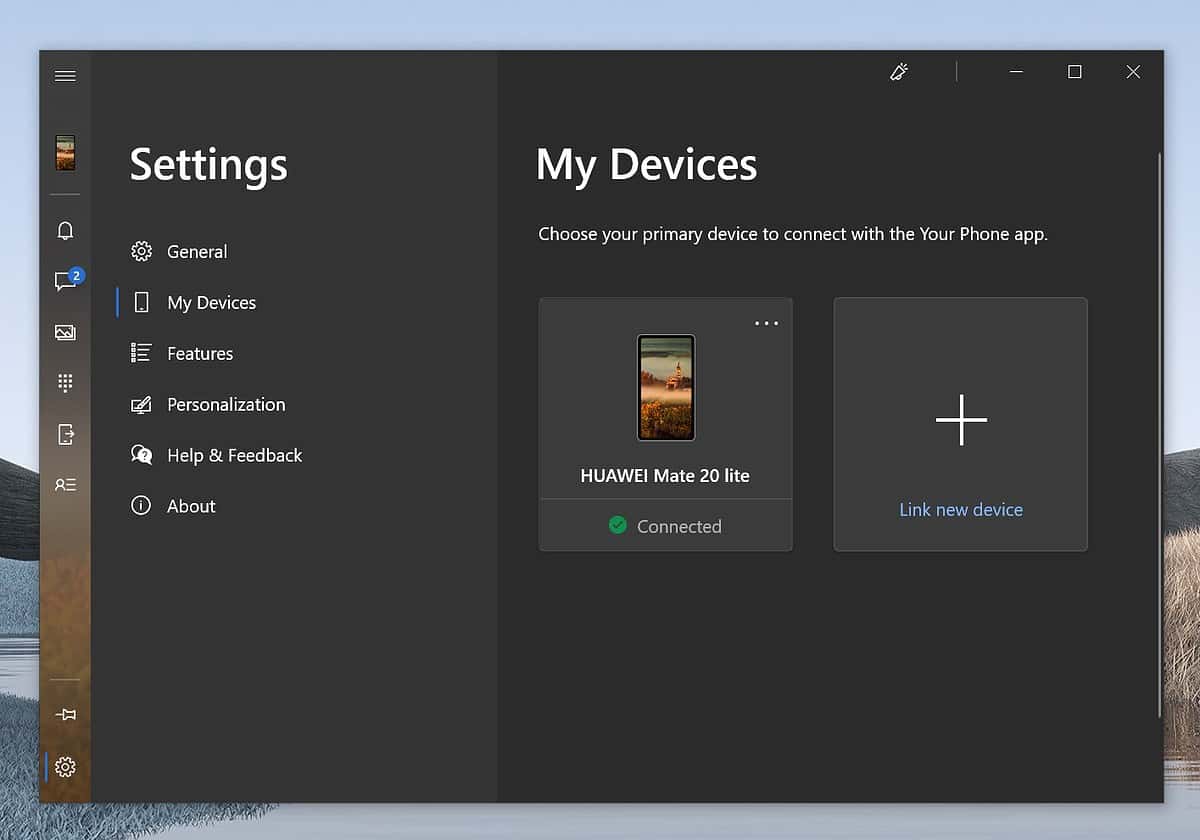Screen dimensions: 1200x840
Task: Open the Photos section
Action: tap(65, 332)
